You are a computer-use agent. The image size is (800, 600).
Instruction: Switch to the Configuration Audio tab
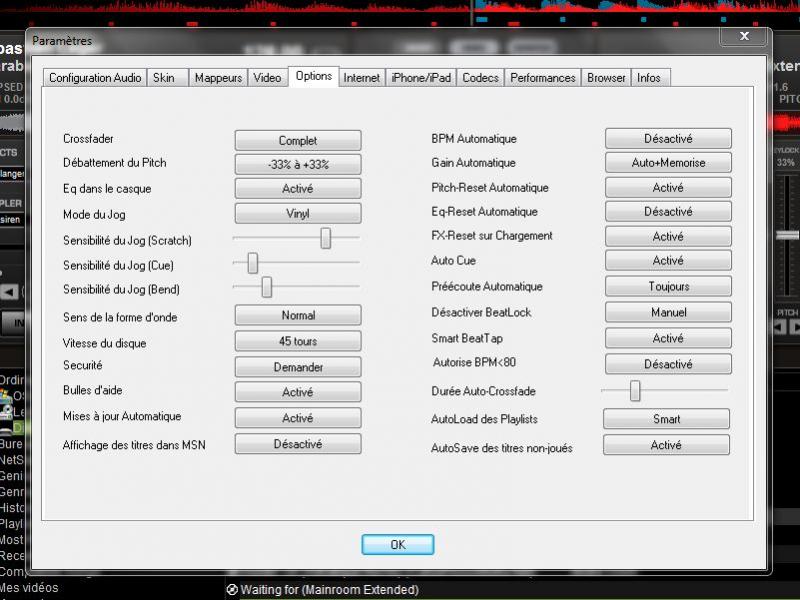[x=95, y=78]
